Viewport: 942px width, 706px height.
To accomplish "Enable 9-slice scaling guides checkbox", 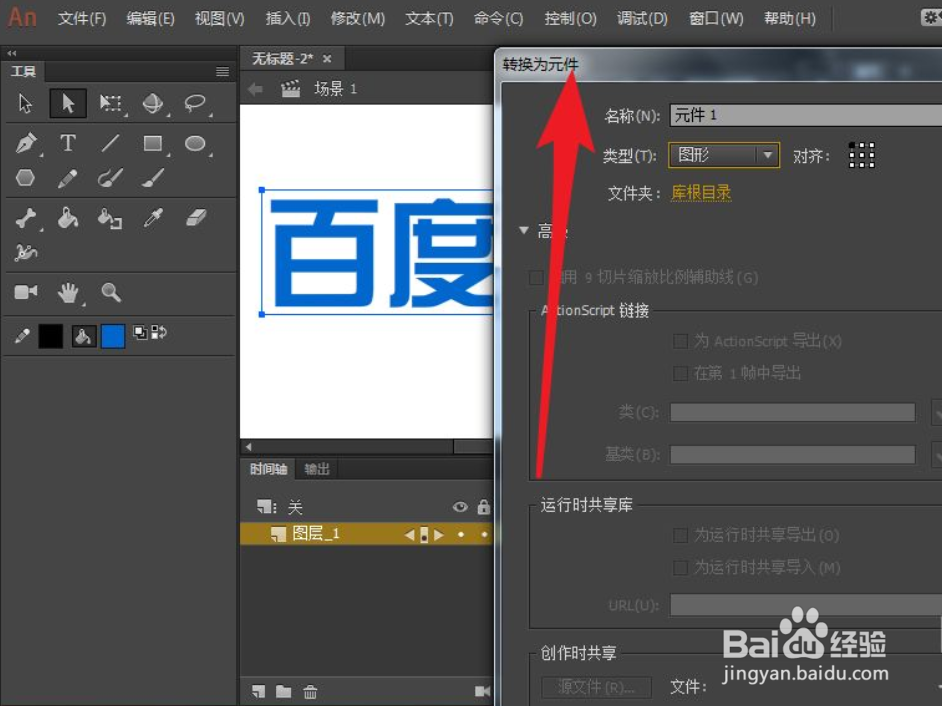I will pos(536,278).
